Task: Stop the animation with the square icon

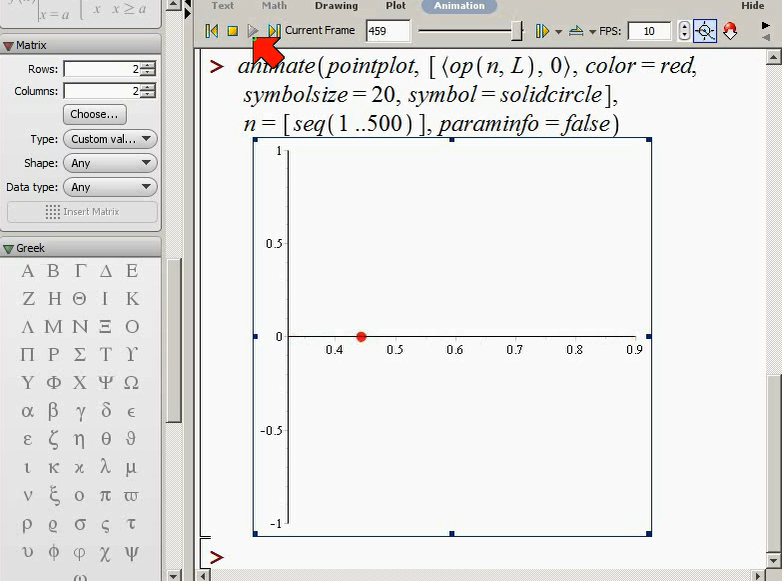Action: [x=232, y=31]
